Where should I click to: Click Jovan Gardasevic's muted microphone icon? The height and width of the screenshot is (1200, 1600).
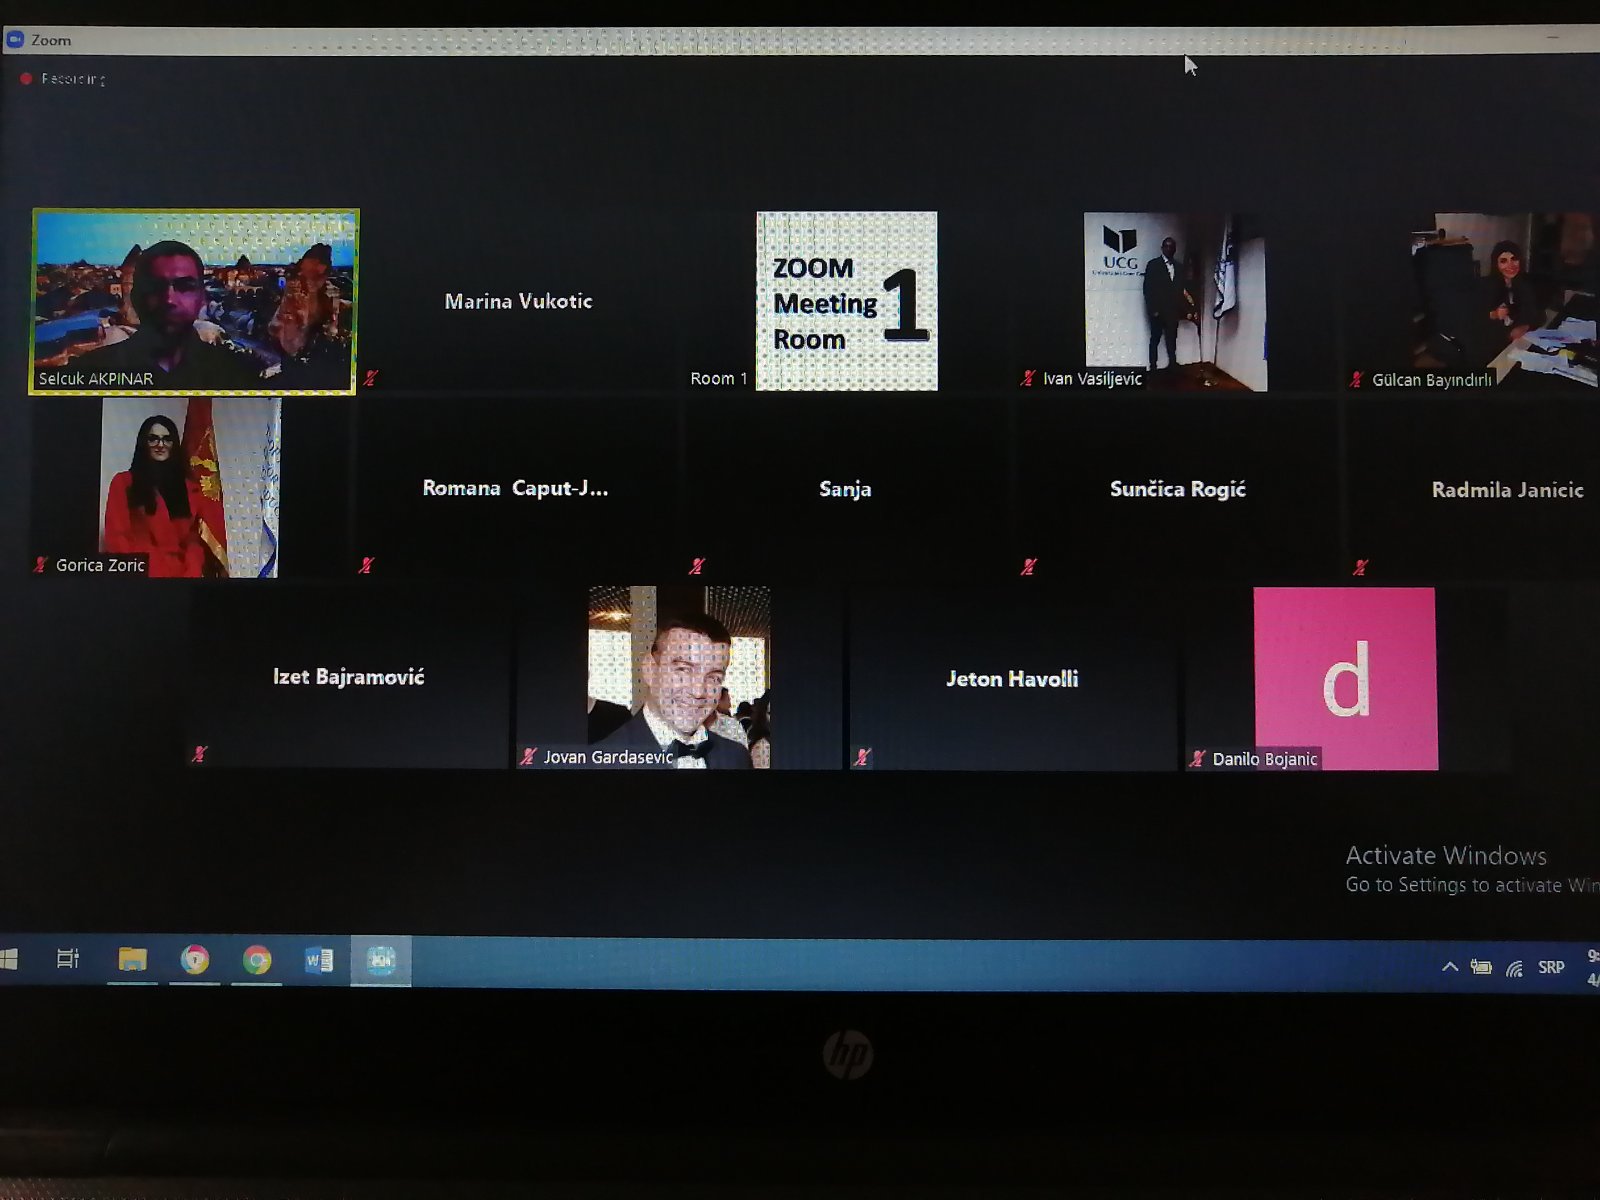coord(528,757)
